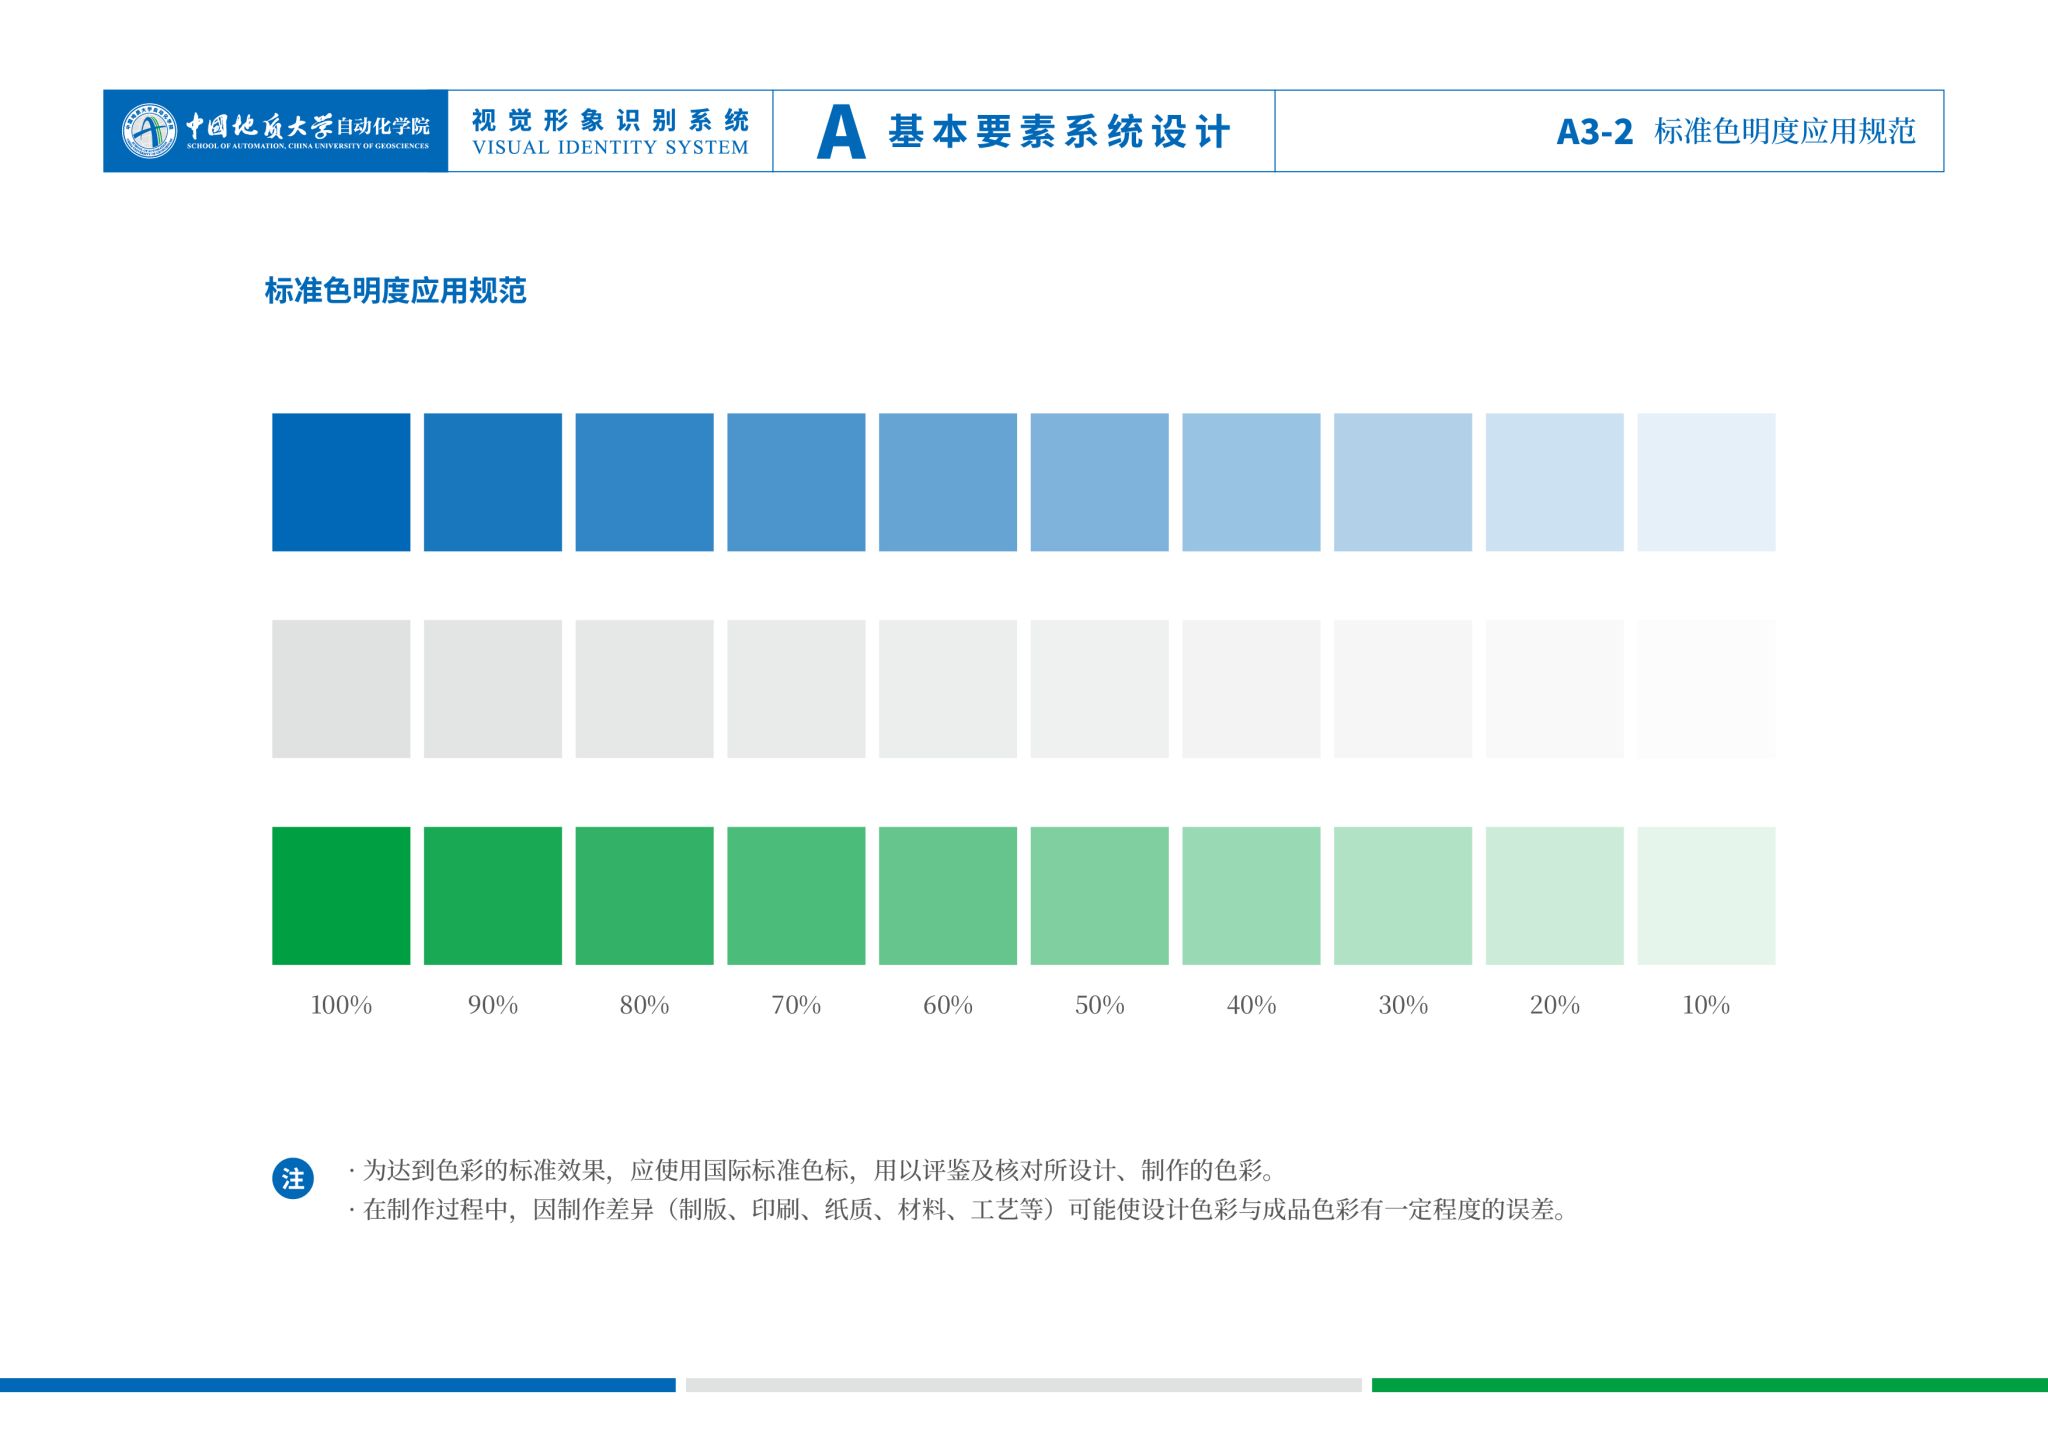Select the 70% green color swatch
The height and width of the screenshot is (1447, 2048).
[x=796, y=895]
